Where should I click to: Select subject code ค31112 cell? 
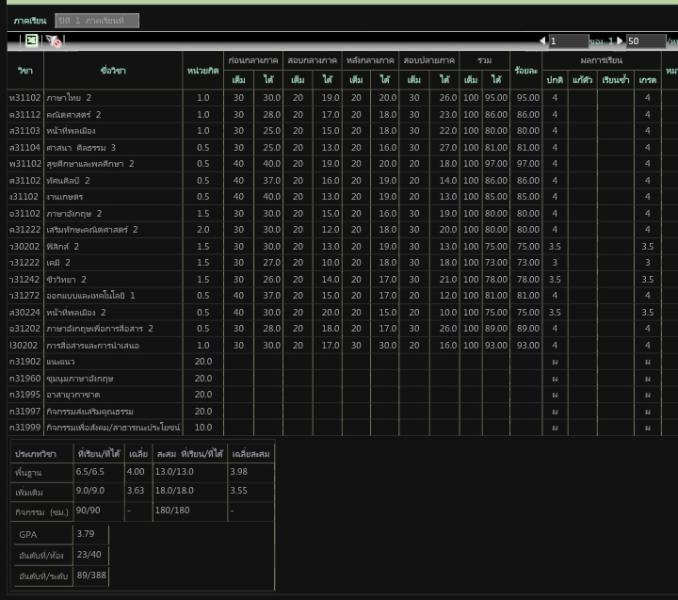[x=25, y=115]
